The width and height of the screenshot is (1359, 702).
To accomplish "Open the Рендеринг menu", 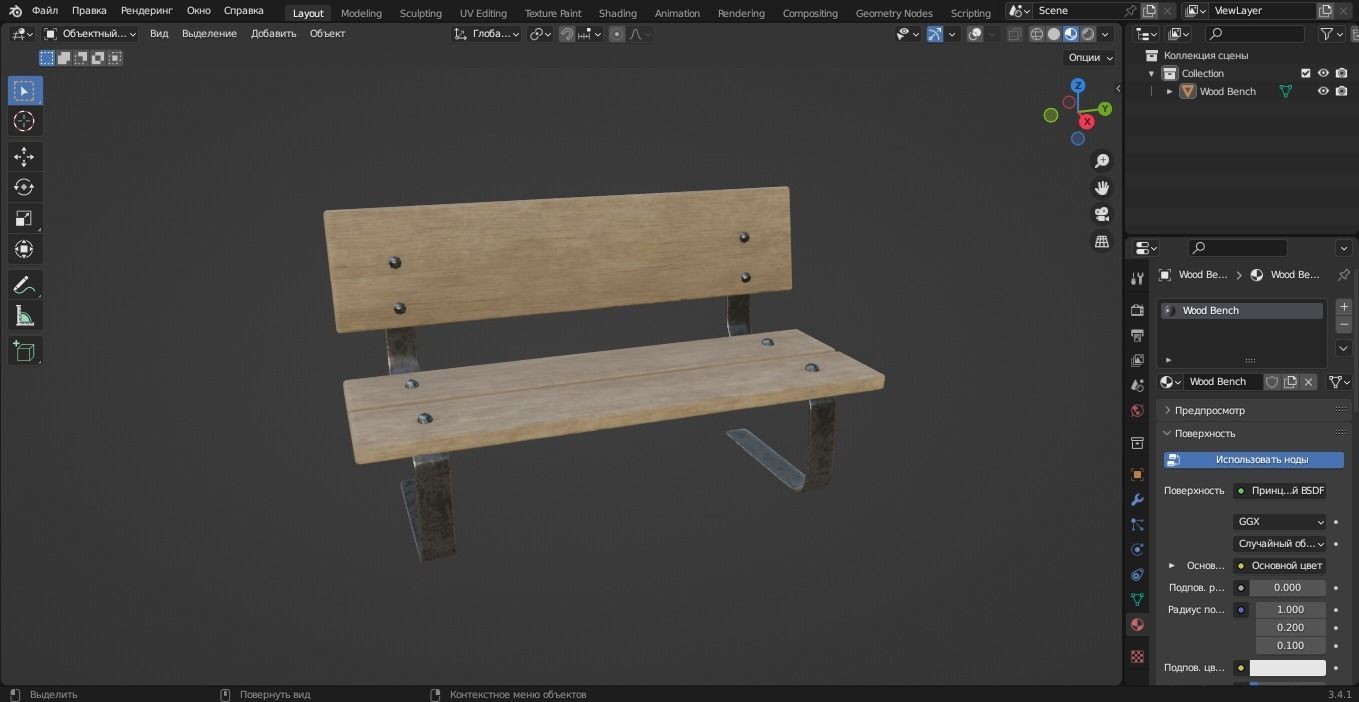I will (146, 10).
